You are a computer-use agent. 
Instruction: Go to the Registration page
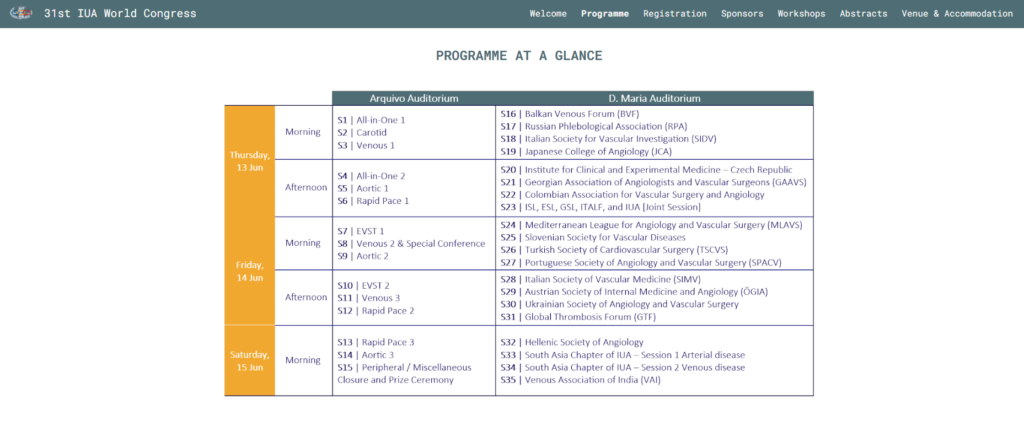coord(675,14)
